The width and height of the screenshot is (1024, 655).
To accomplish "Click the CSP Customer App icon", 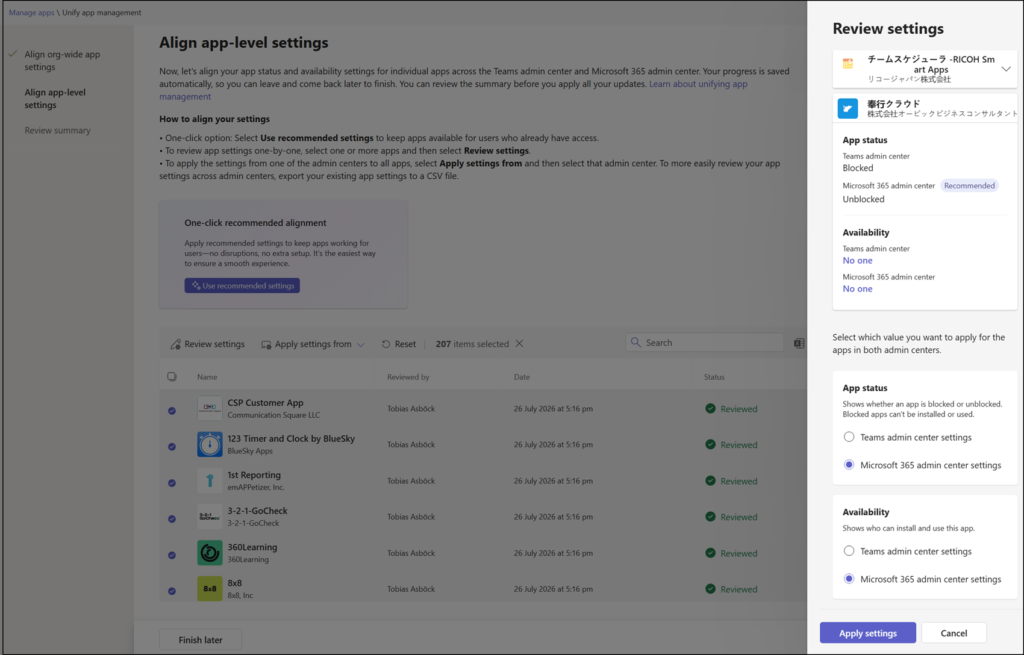I will click(x=210, y=408).
